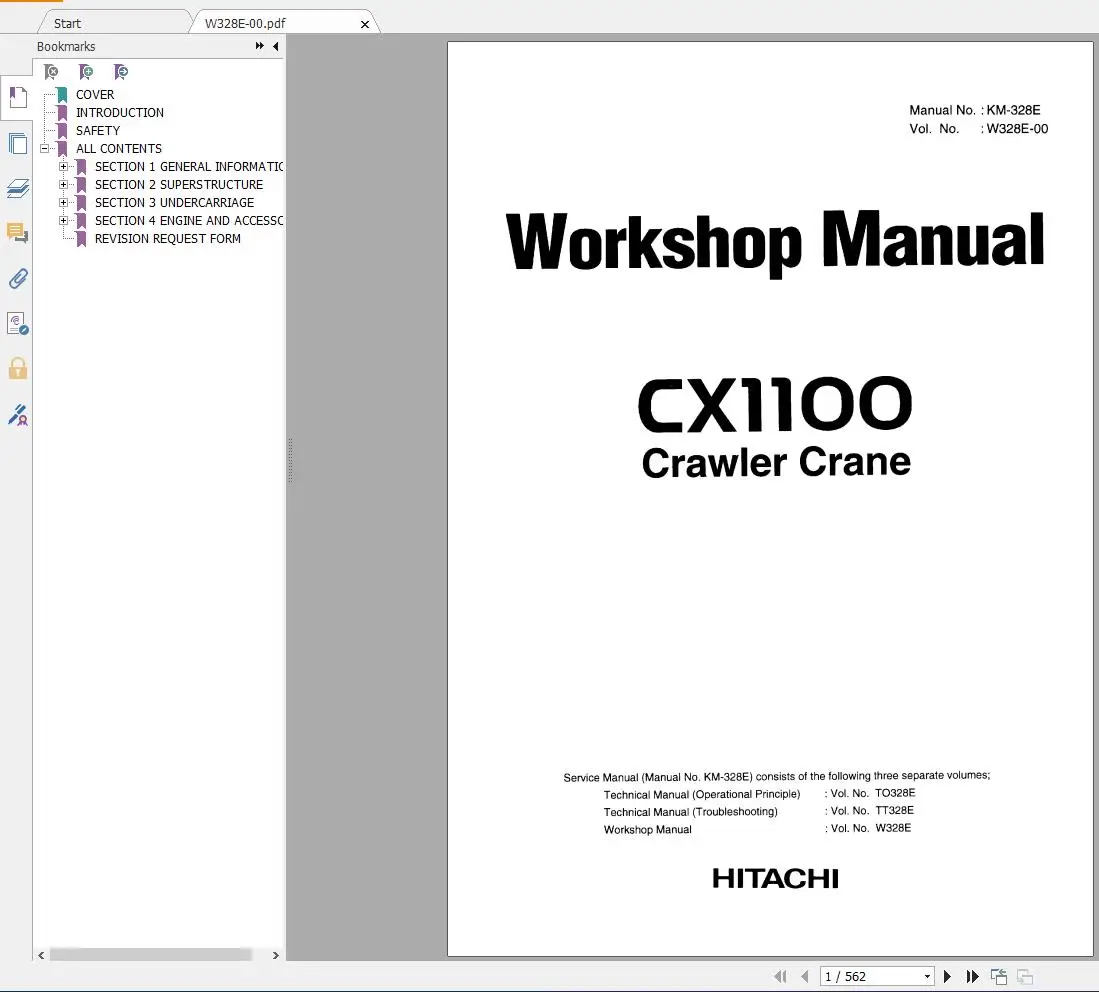This screenshot has height=992, width=1099.
Task: Go to last page button
Action: point(972,977)
